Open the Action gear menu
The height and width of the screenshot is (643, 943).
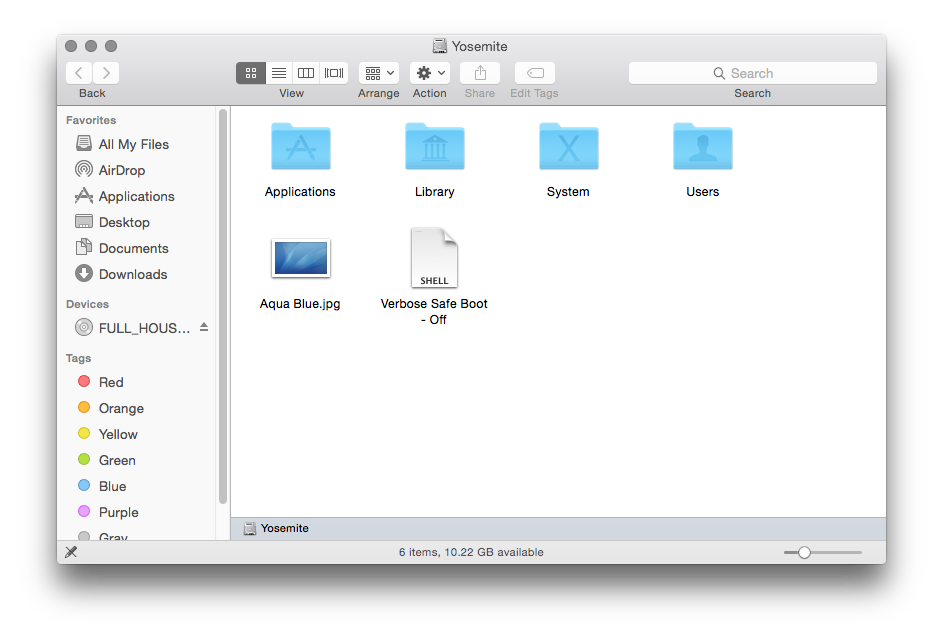tap(430, 73)
